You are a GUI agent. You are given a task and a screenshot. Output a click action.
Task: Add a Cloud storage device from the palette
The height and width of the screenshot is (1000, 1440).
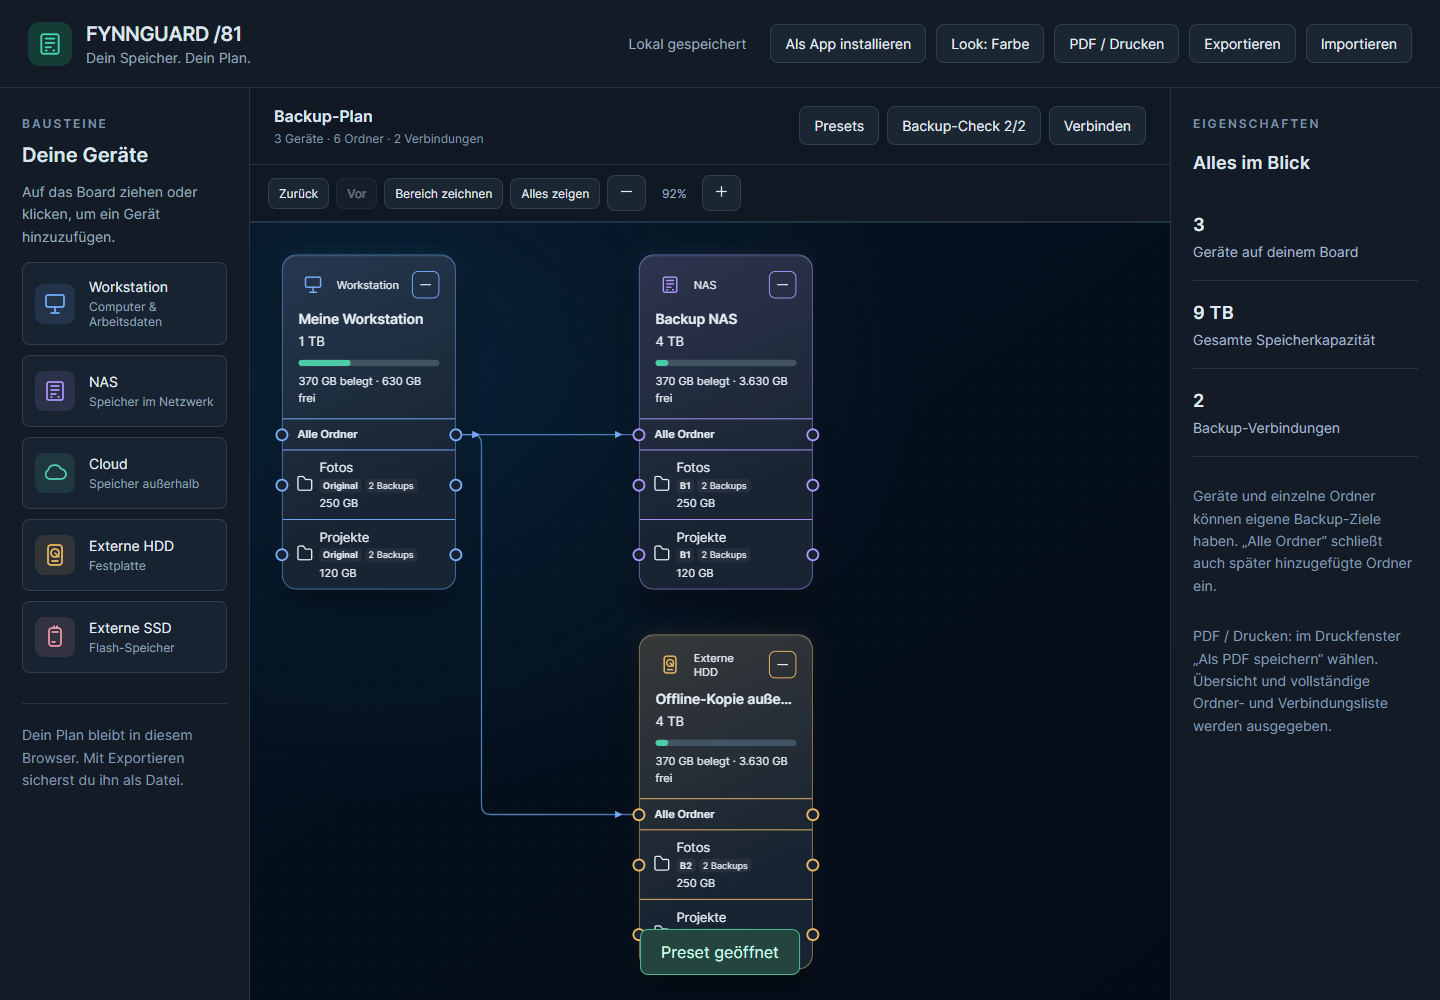pyautogui.click(x=124, y=473)
